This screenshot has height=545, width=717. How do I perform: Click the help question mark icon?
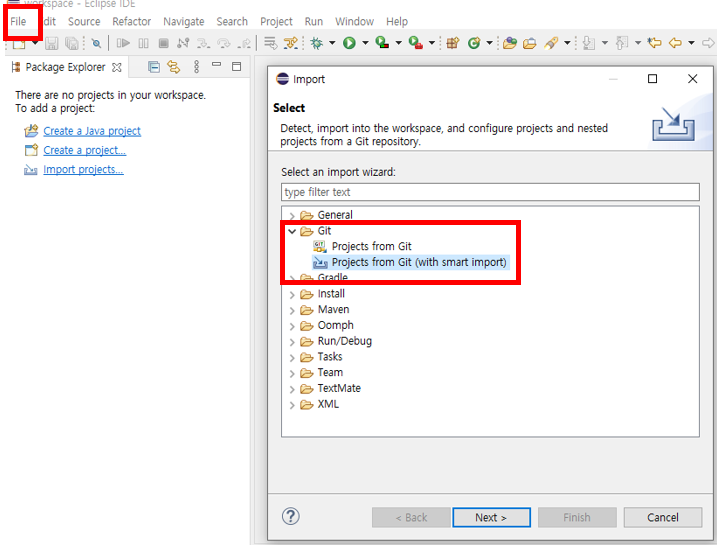[x=291, y=516]
